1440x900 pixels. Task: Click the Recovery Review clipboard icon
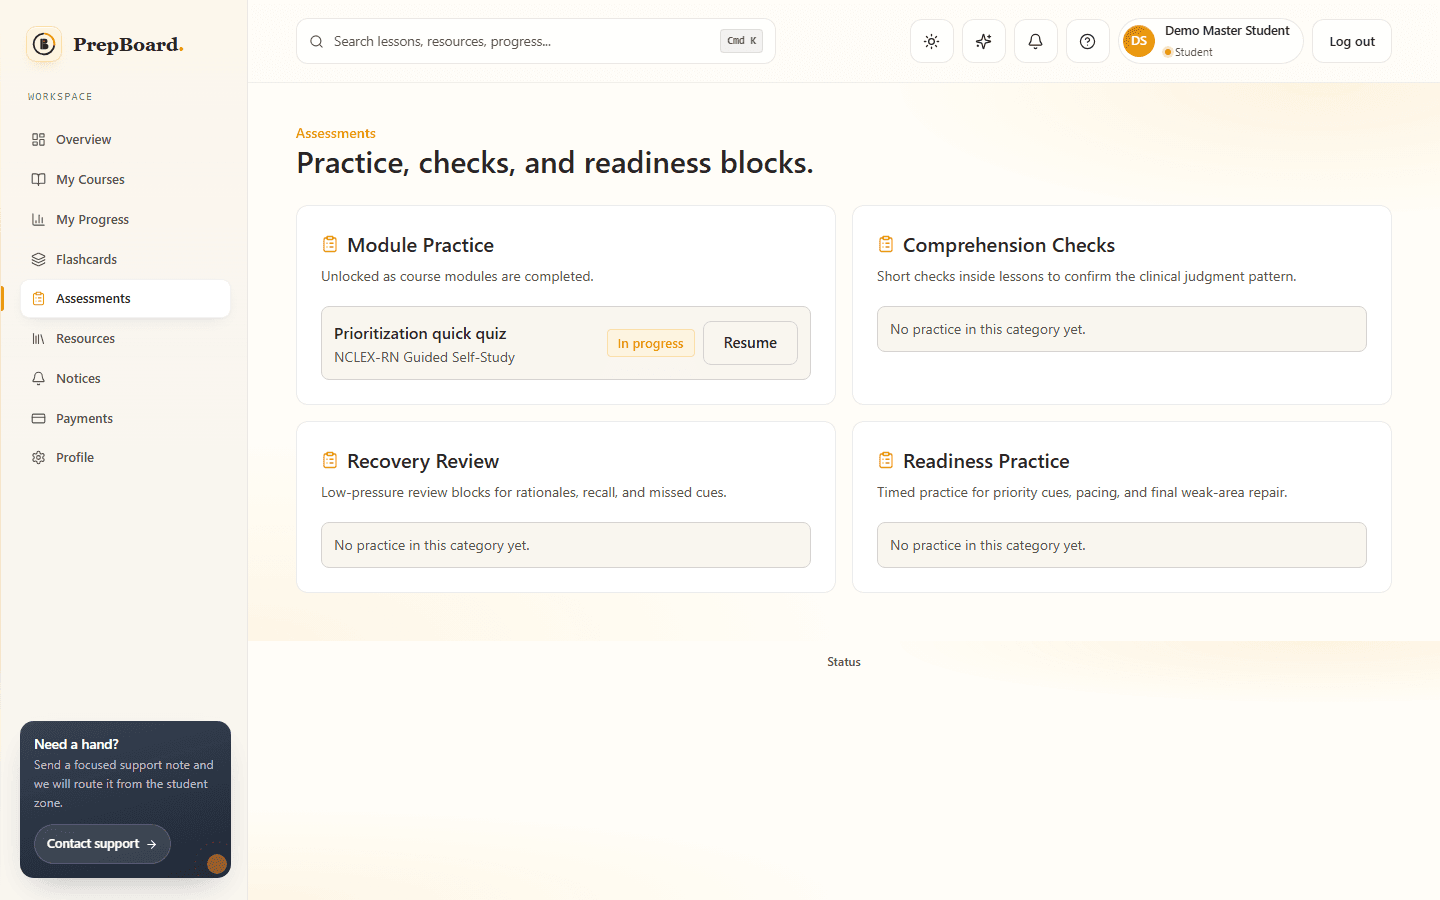coord(330,460)
